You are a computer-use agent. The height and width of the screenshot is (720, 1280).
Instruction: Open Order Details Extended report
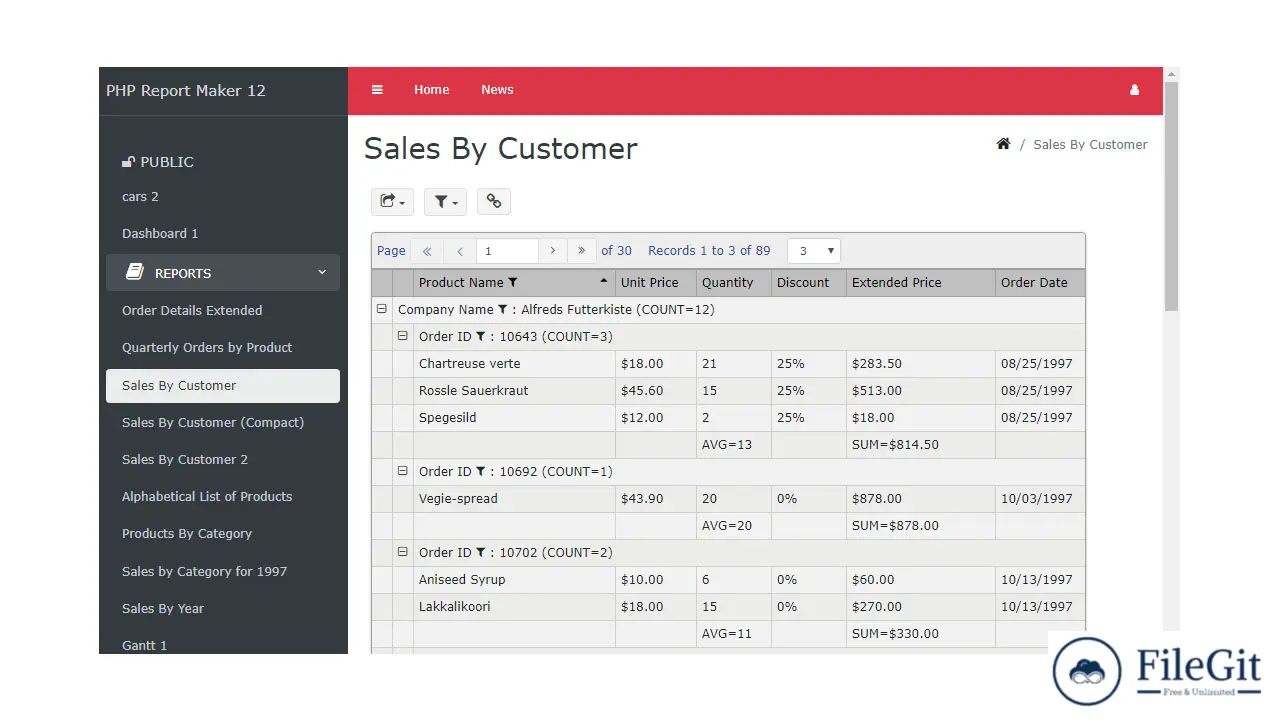tap(192, 311)
